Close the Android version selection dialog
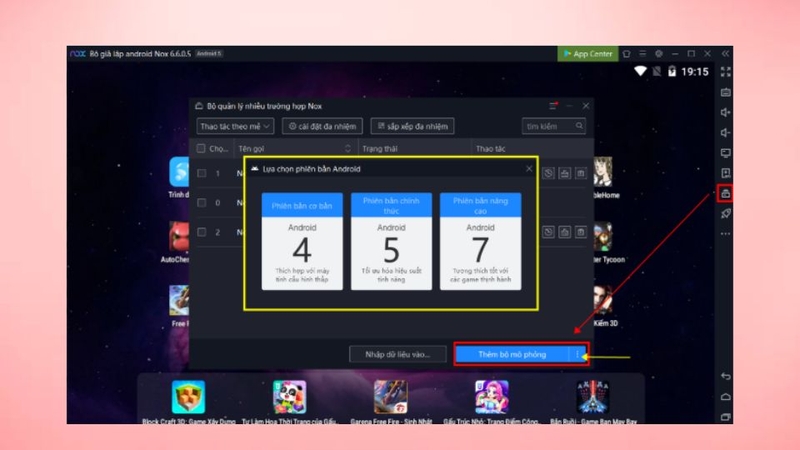800x450 pixels. [x=529, y=168]
